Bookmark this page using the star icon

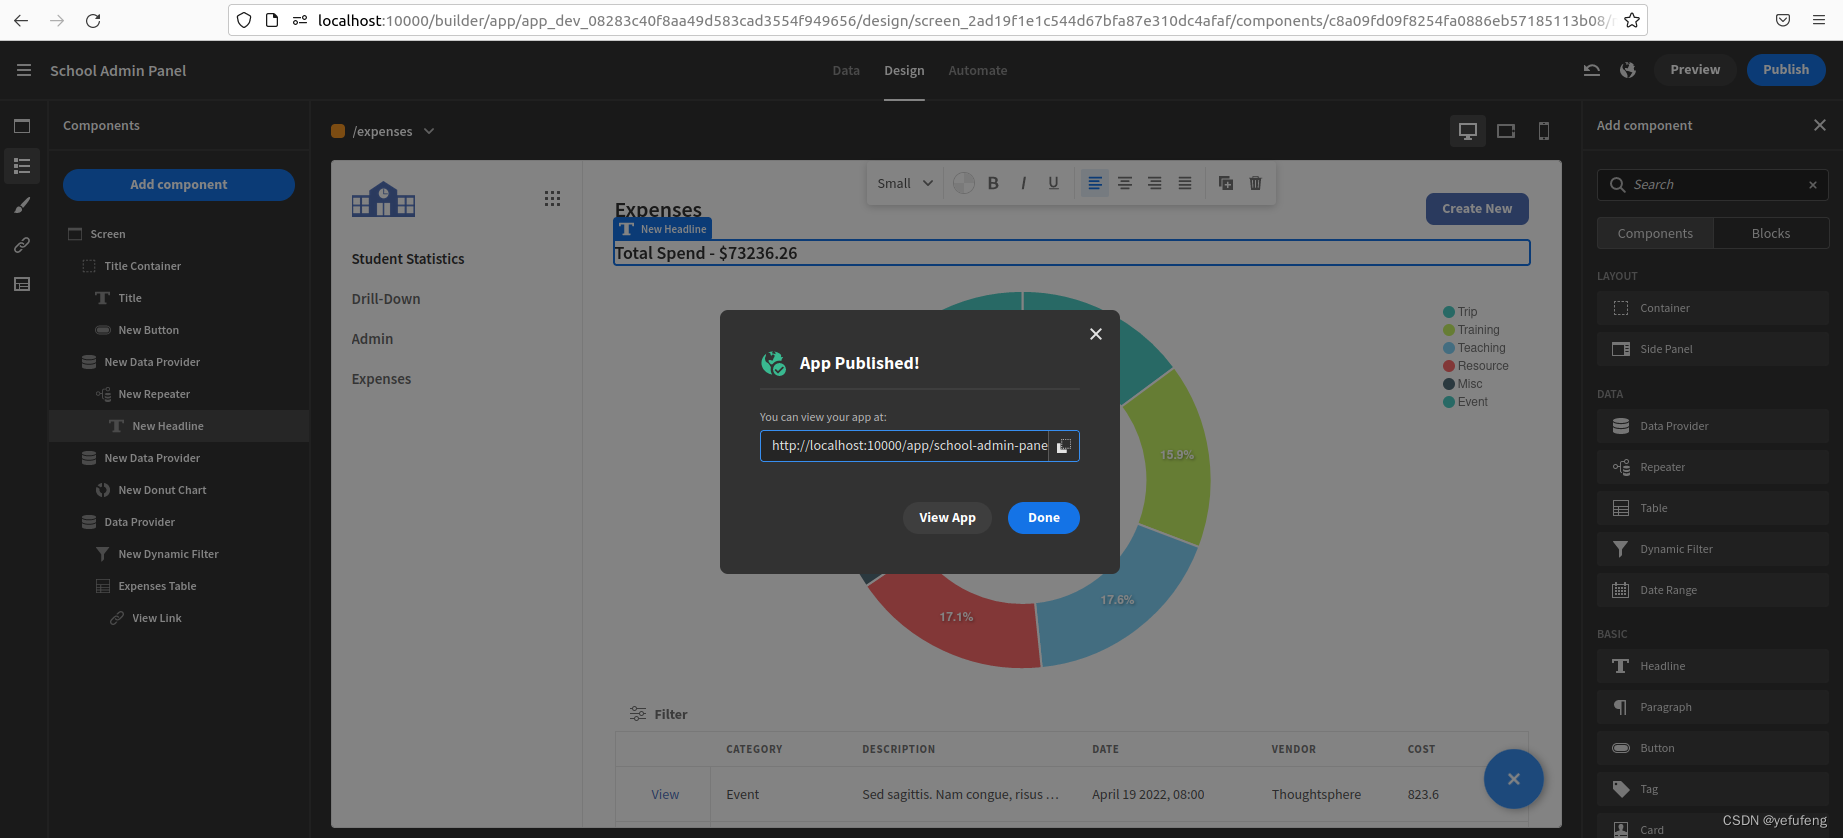point(1631,20)
